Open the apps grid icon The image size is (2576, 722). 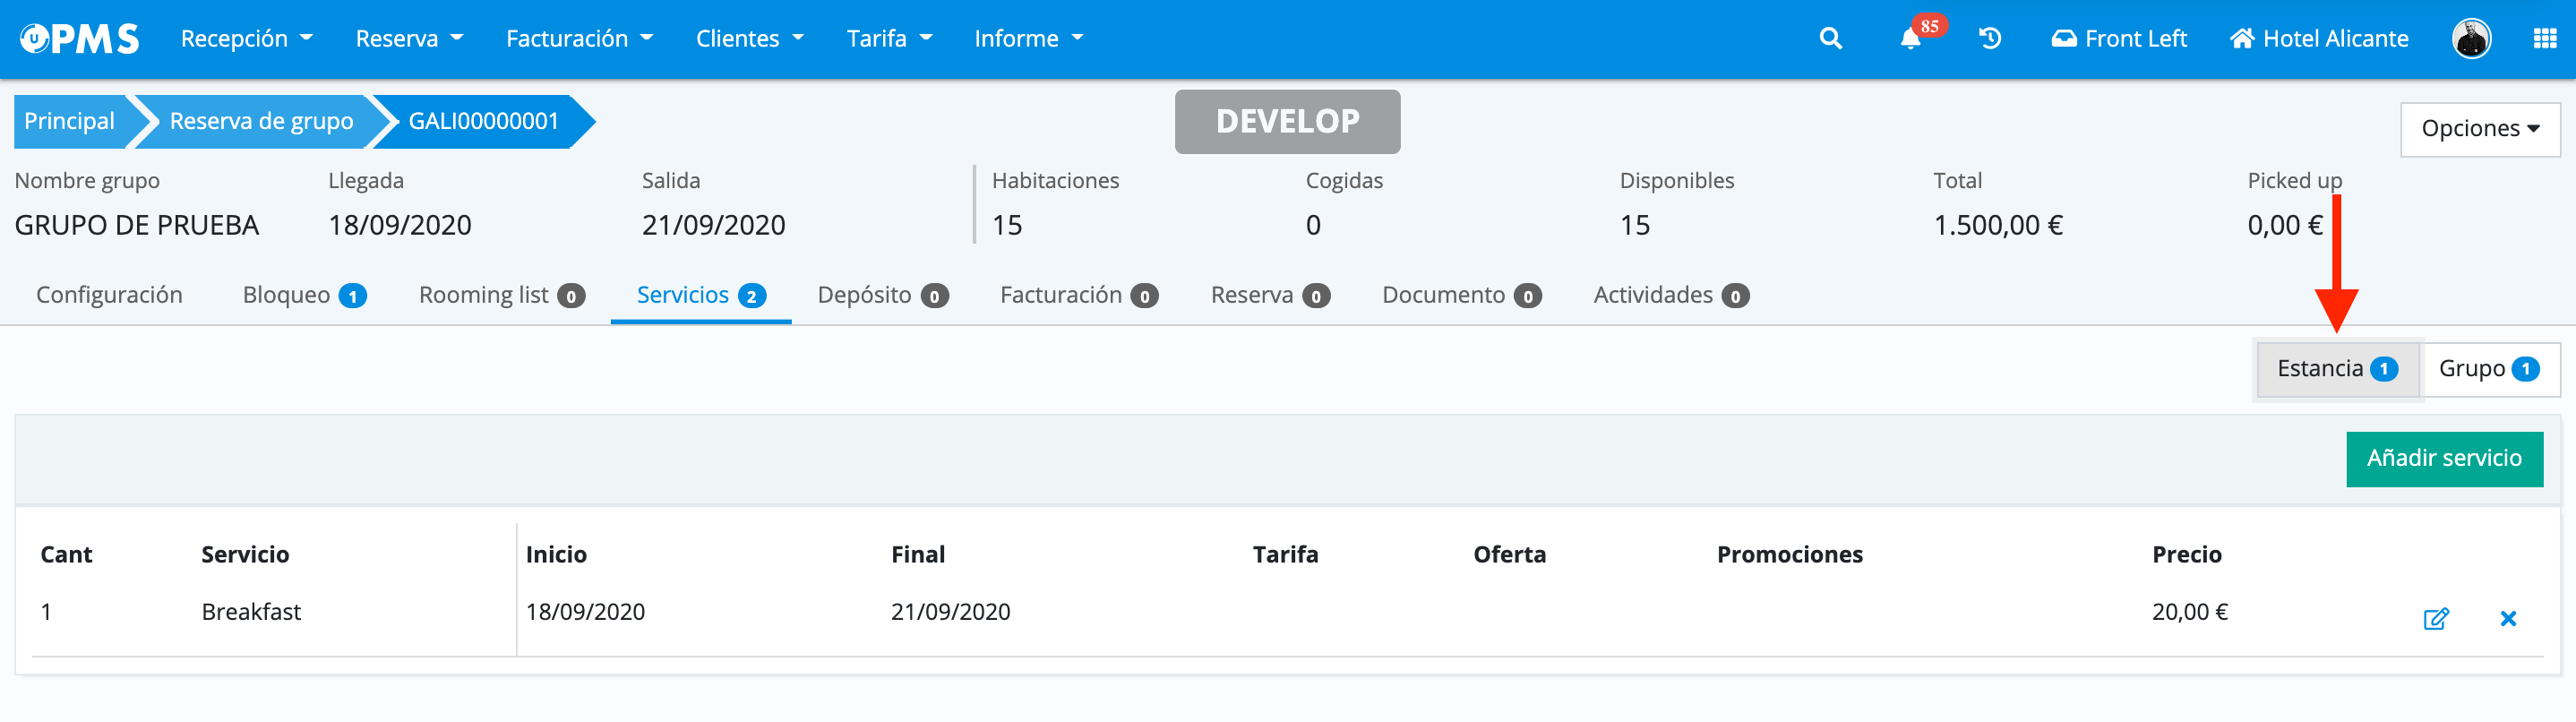coord(2544,39)
